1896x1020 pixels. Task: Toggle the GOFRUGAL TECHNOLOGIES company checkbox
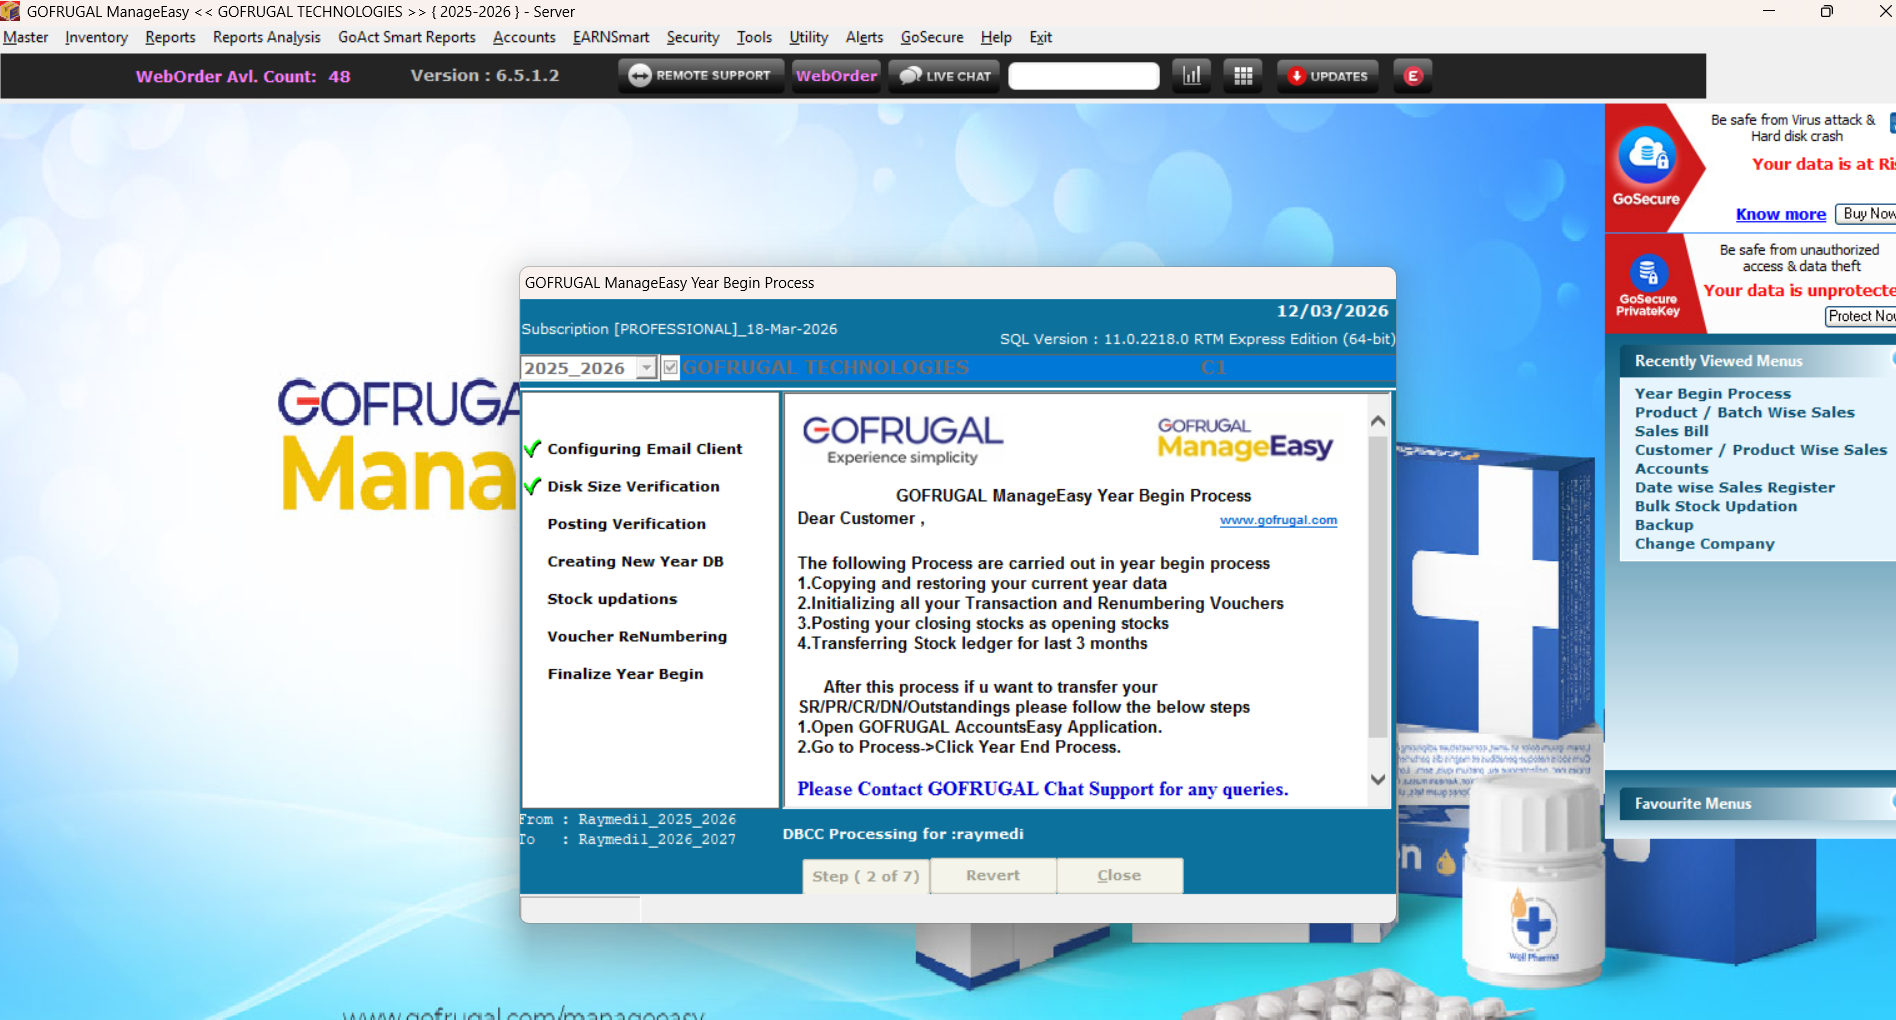[x=670, y=368]
